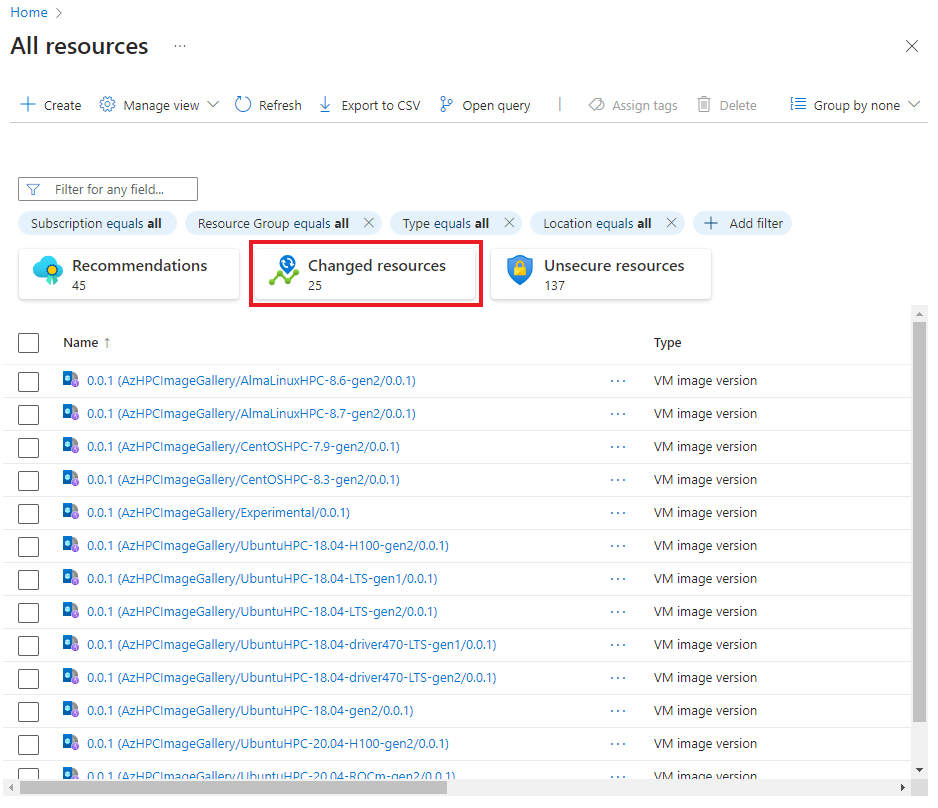Open context menu for AlmaLinuxHPC-8.7-gen2 row
Image resolution: width=938 pixels, height=808 pixels.
coord(618,414)
